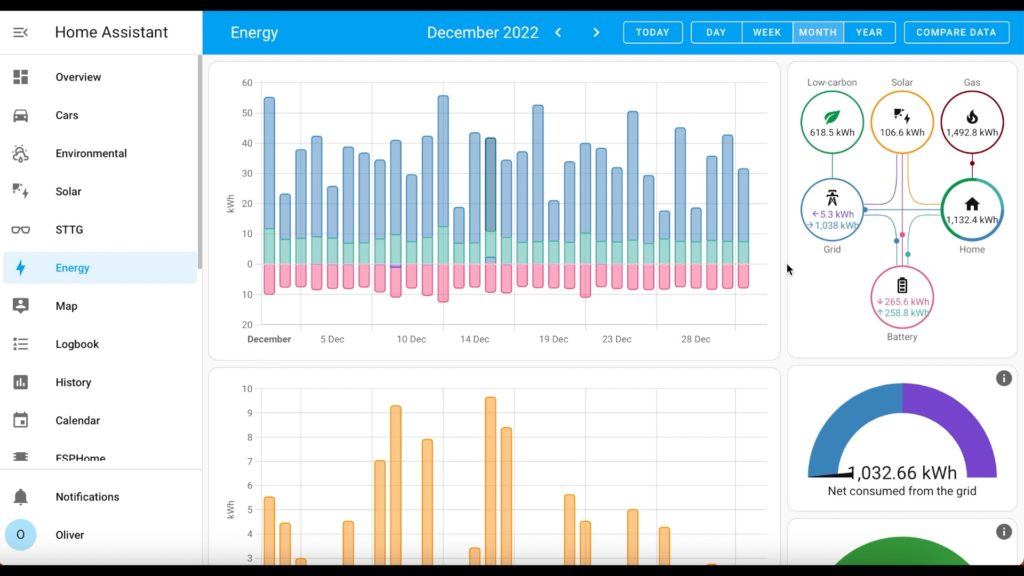Click the Low-carbon leaf circle

[x=831, y=122]
